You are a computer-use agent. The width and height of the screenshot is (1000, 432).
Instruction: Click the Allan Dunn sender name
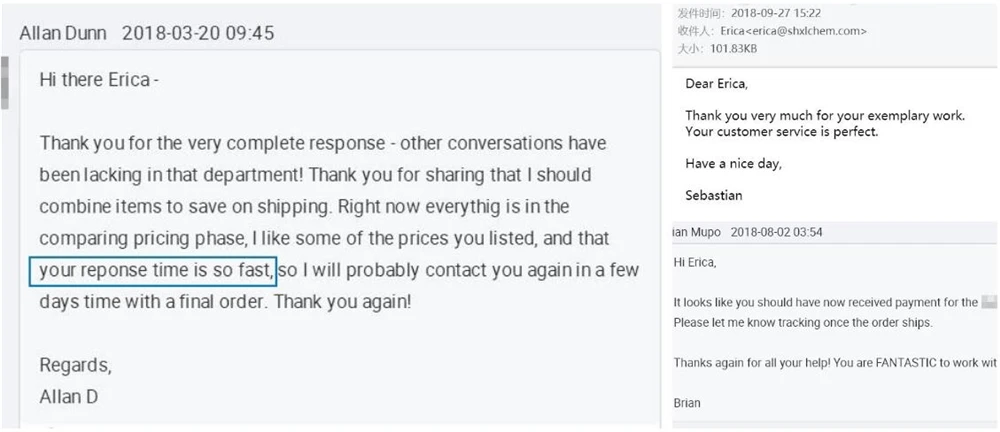coord(64,33)
